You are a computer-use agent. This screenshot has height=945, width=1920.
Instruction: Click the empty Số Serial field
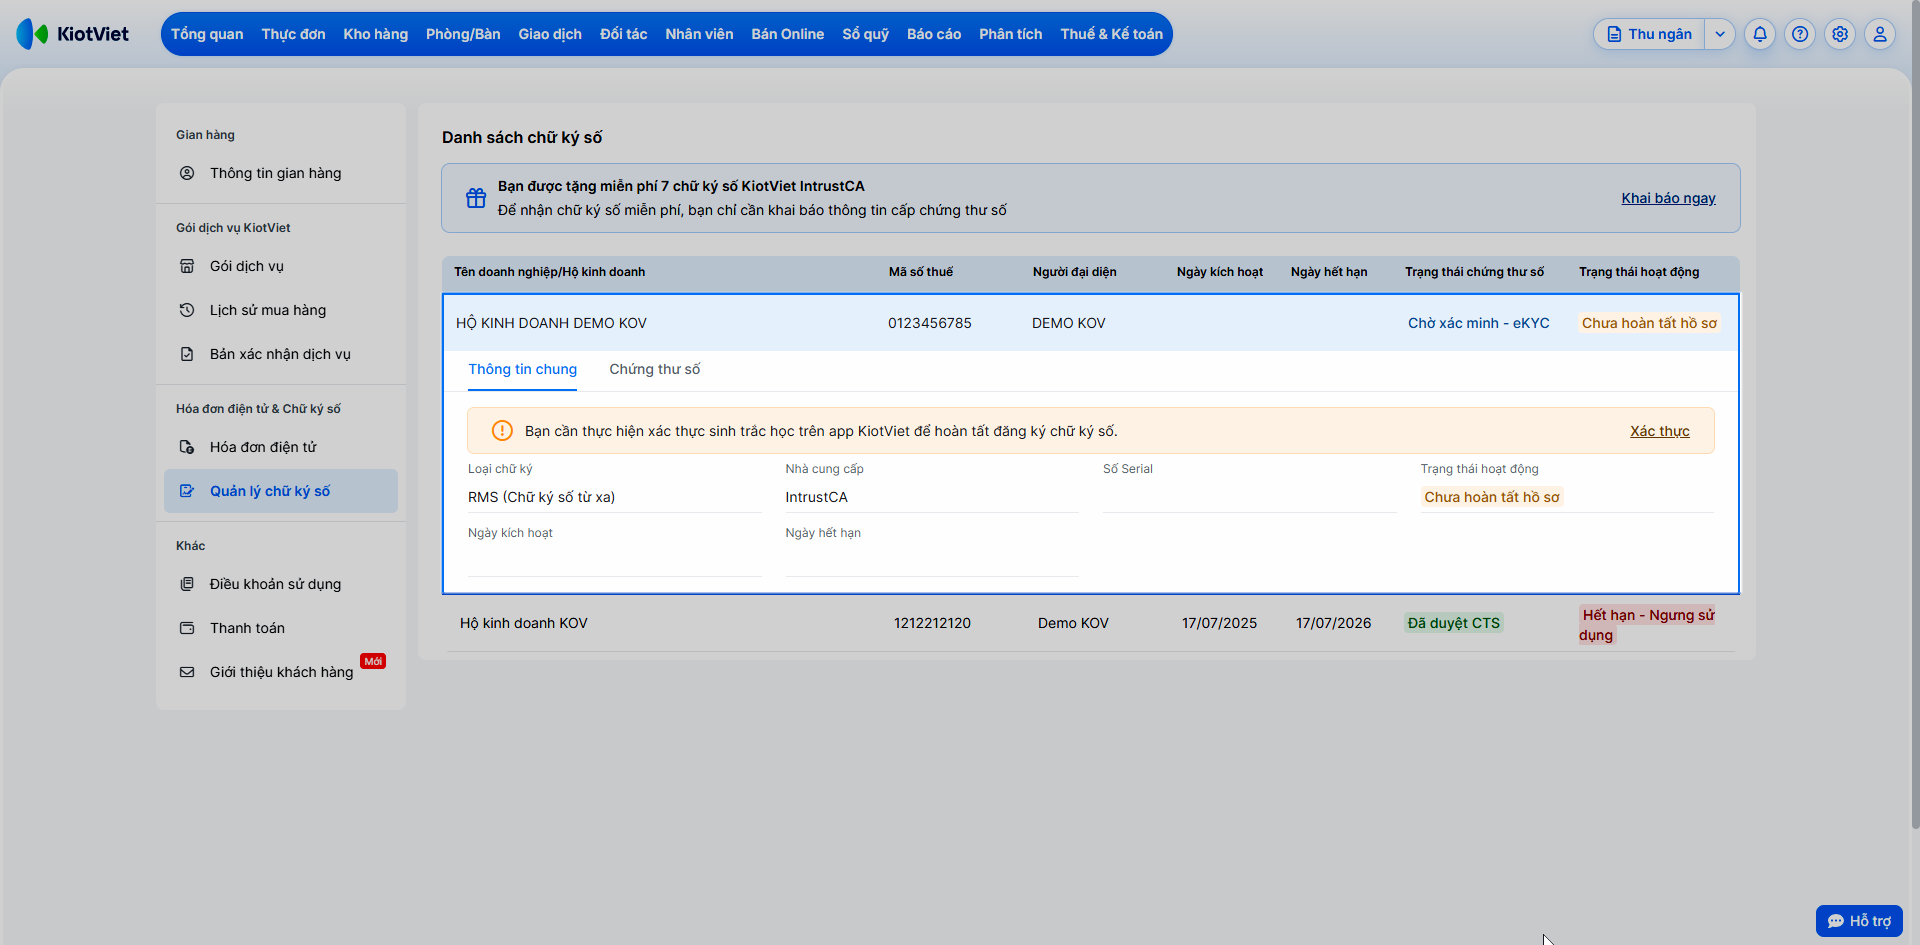point(1250,497)
